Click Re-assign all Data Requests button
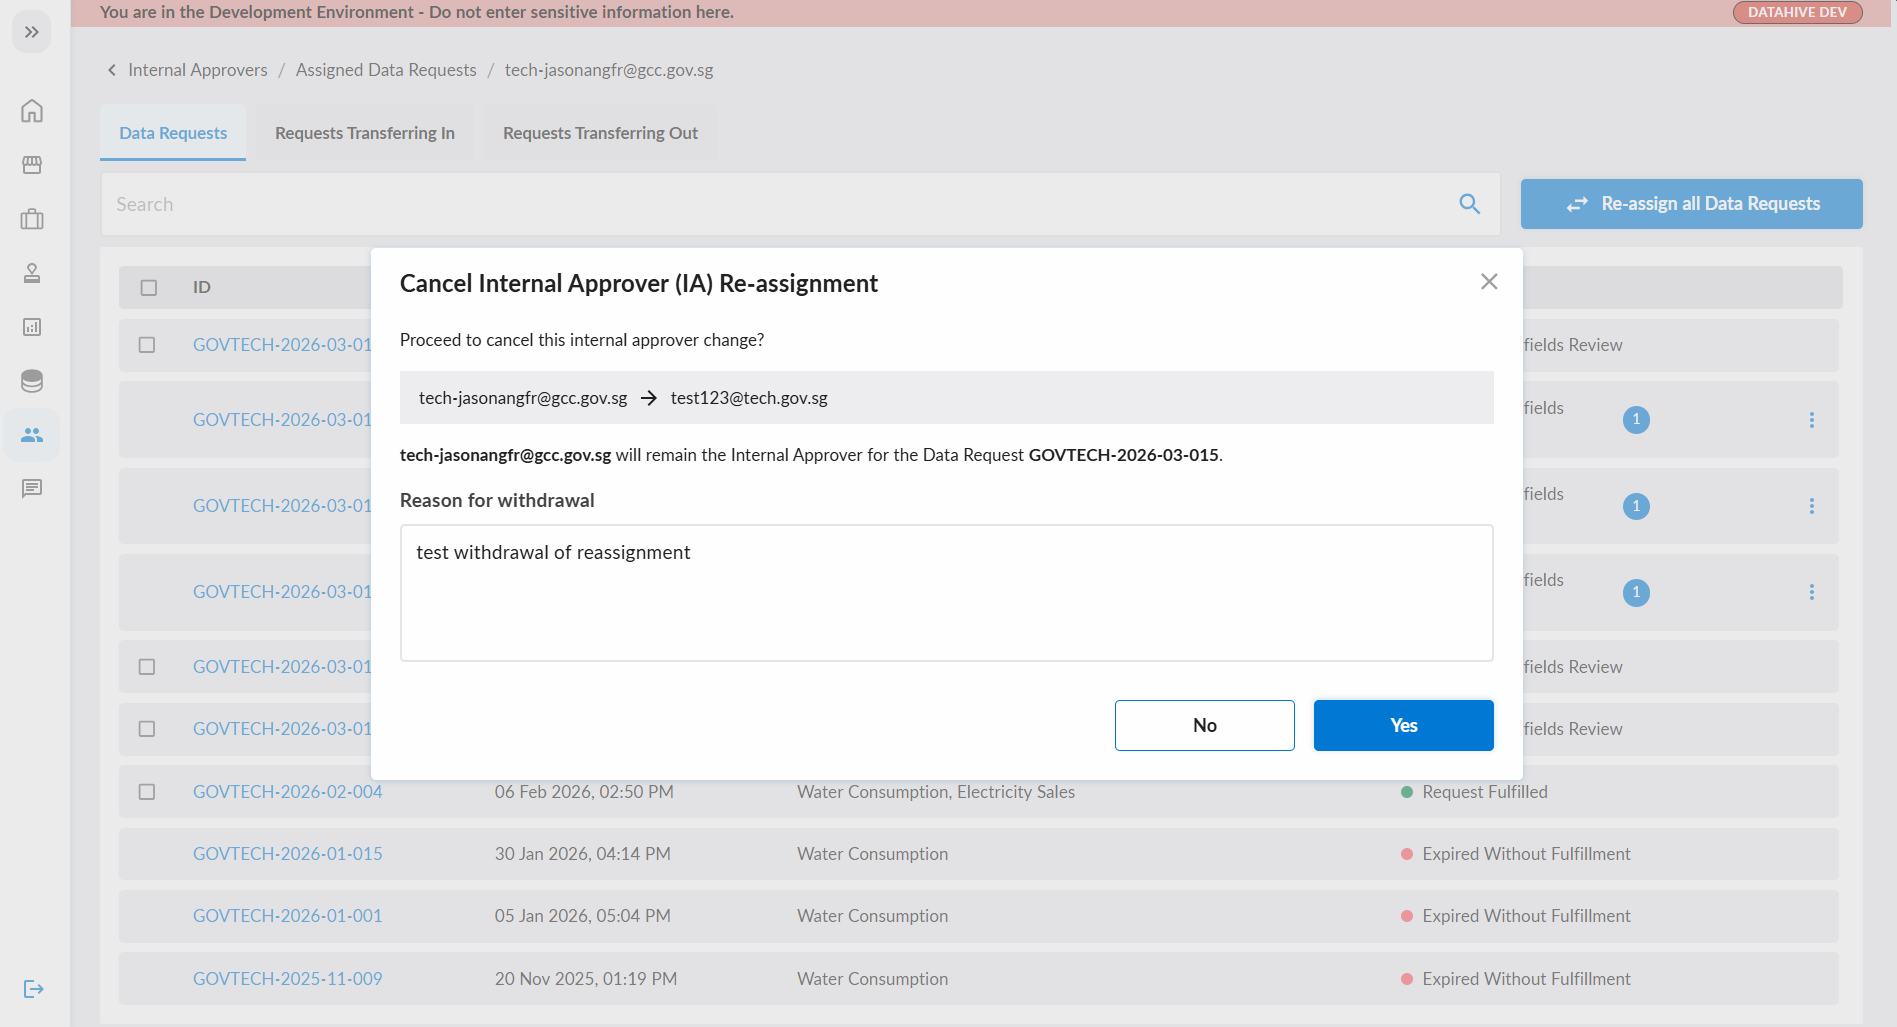1897x1027 pixels. click(x=1692, y=204)
